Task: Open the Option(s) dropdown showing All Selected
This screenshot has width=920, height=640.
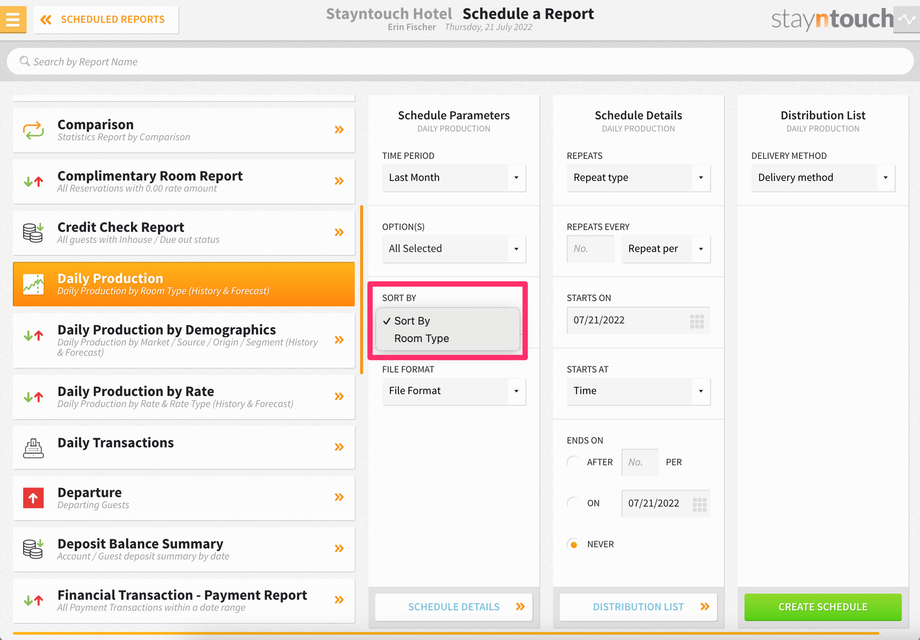Action: 454,249
